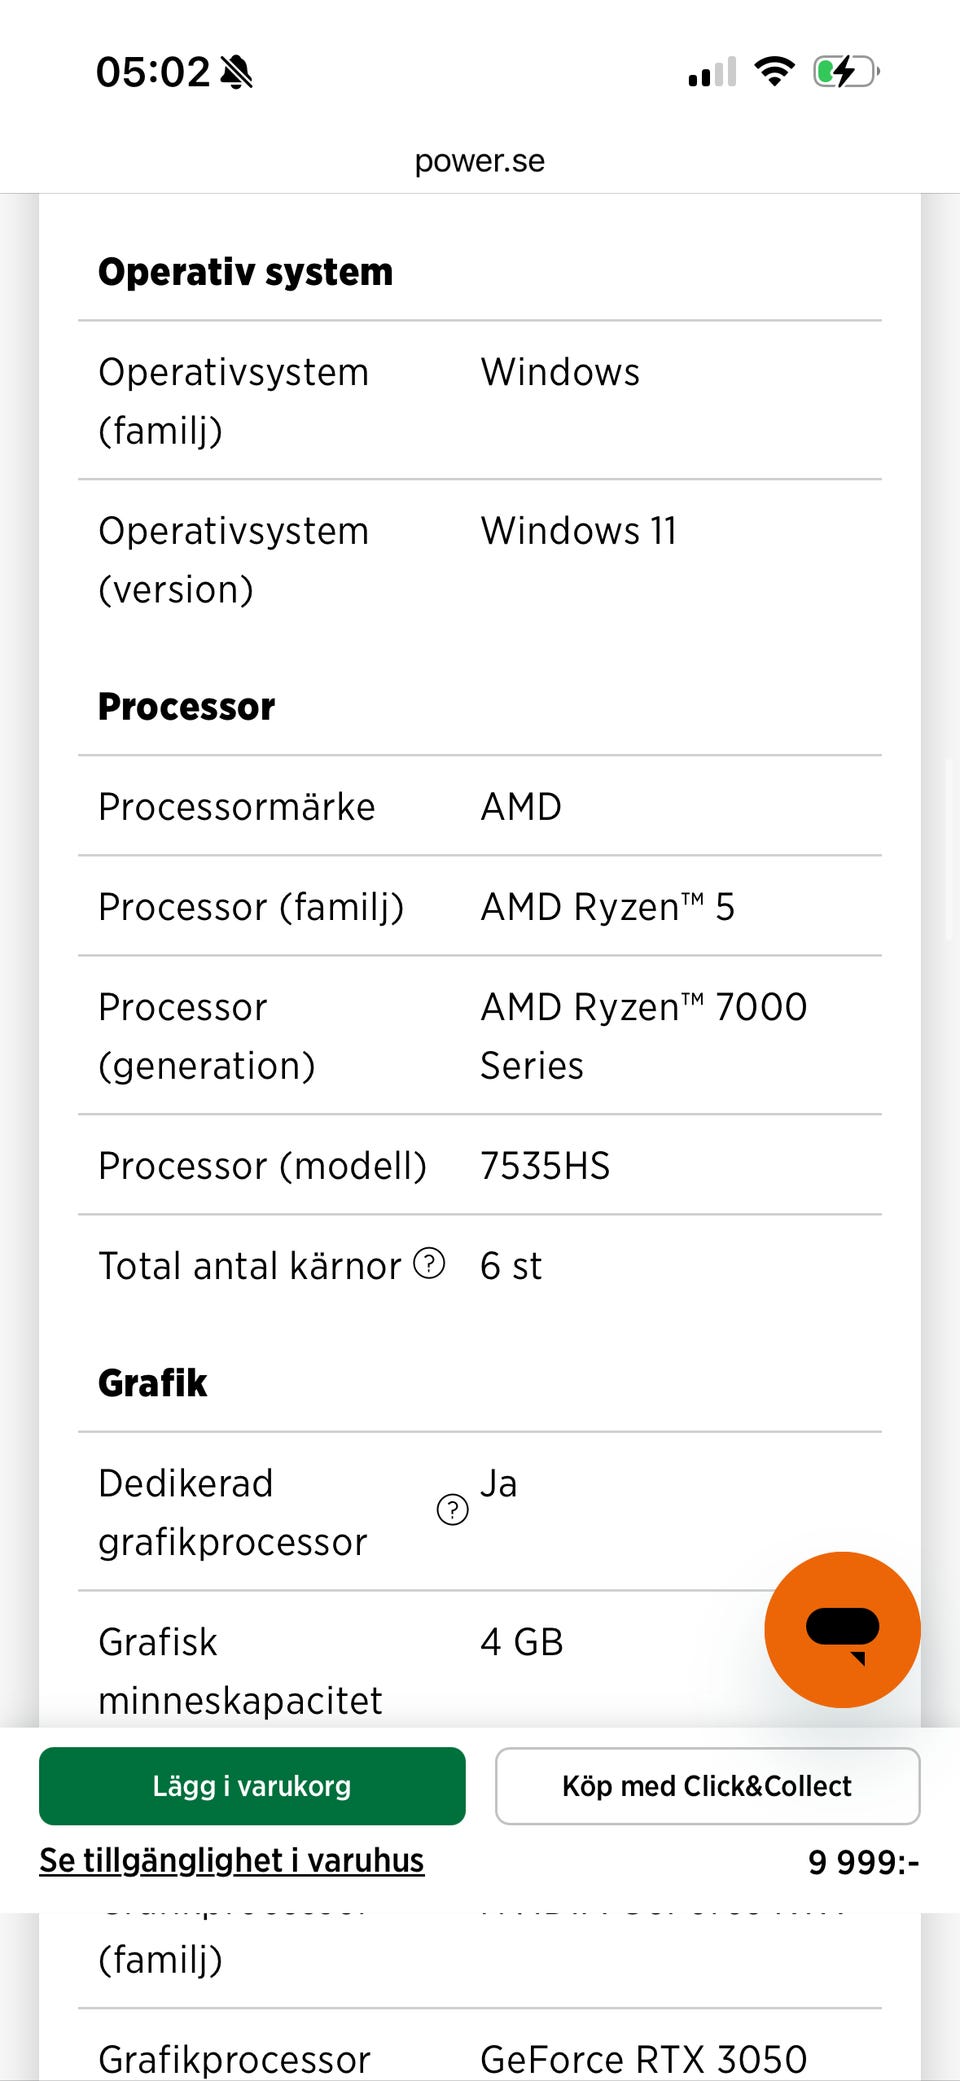The height and width of the screenshot is (2081, 960).
Task: Tap the GeForce RTX 3050 value
Action: pyautogui.click(x=643, y=2059)
